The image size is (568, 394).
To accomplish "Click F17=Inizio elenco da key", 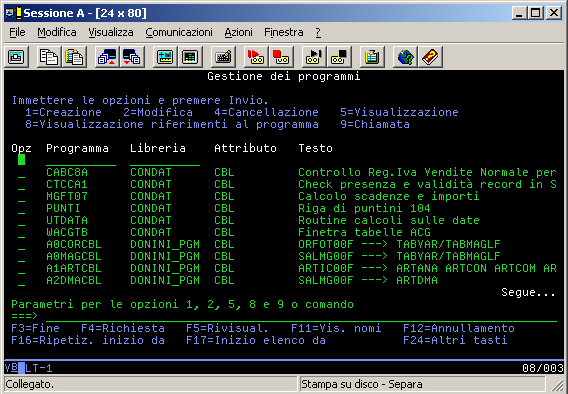I will [256, 340].
